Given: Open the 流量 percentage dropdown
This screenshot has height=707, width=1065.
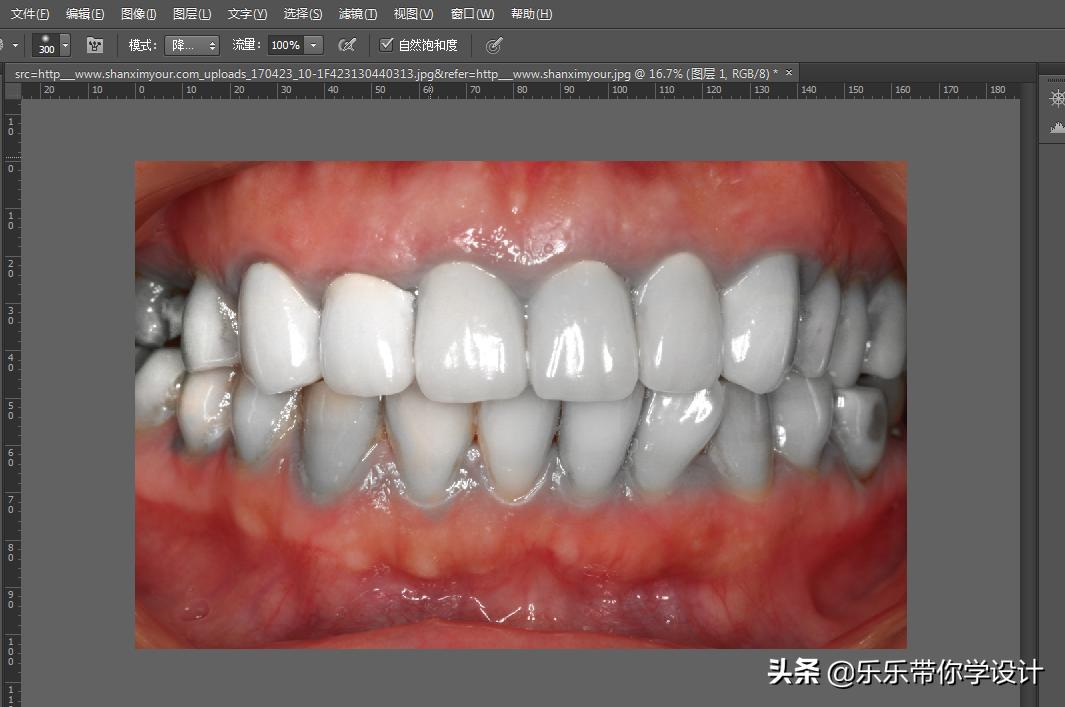Looking at the screenshot, I should click(313, 44).
